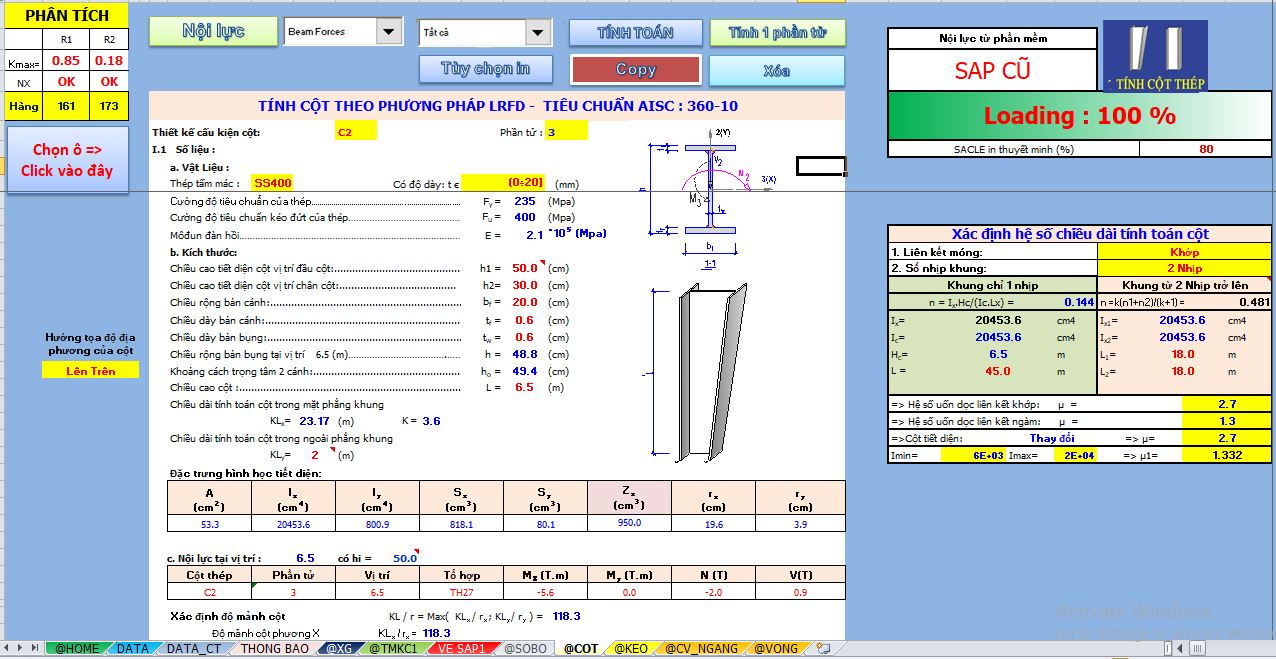Click the Nội lực button

click(214, 31)
